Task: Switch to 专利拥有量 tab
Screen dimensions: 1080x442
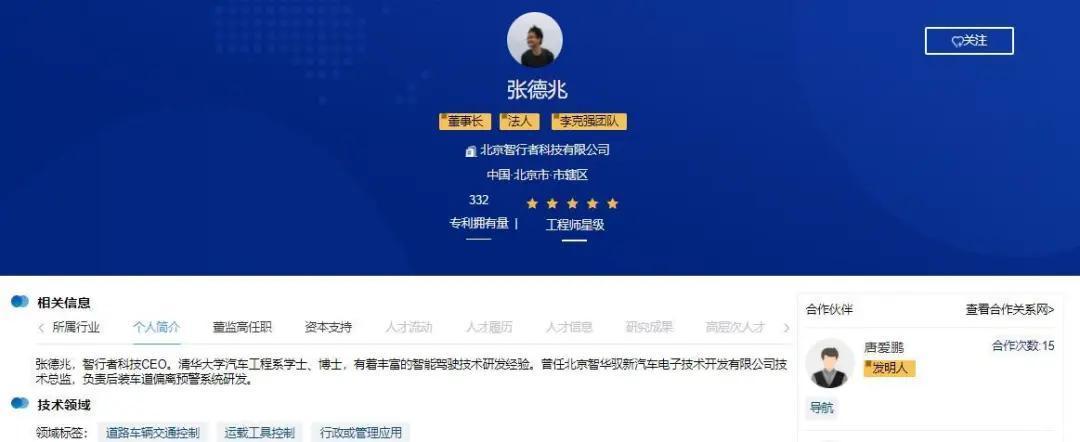Action: [479, 224]
